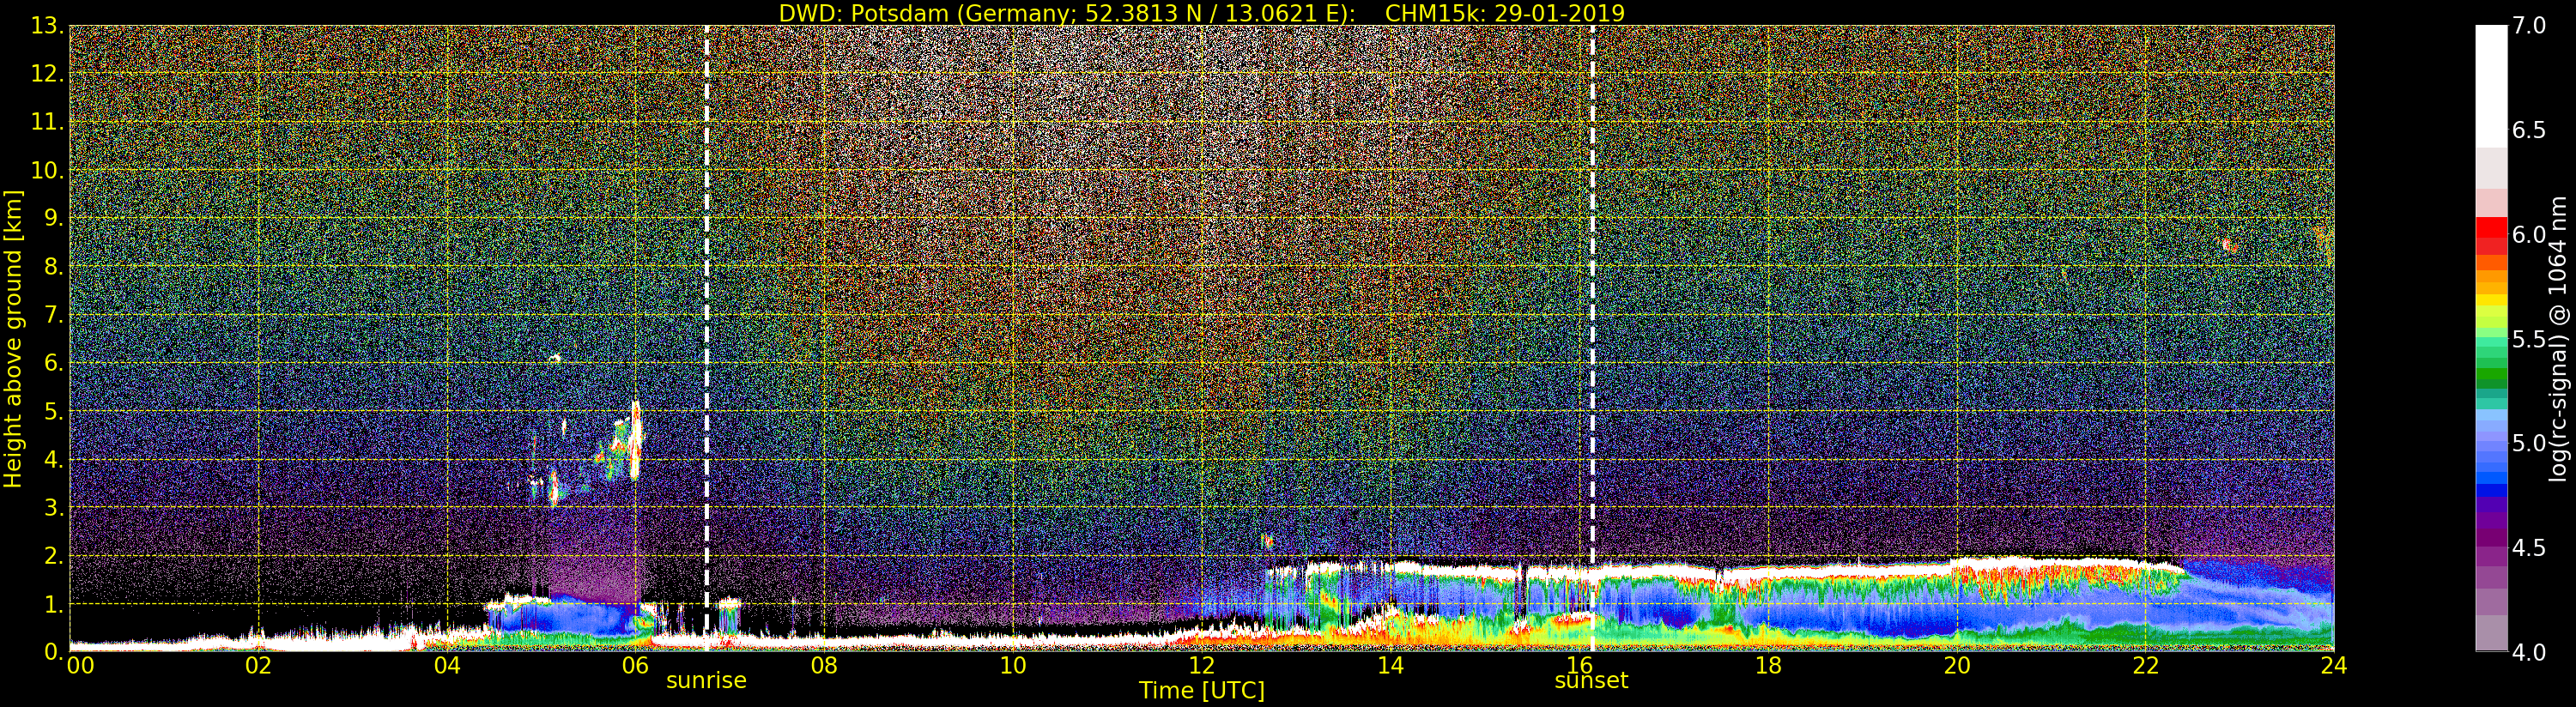Click the x-axis tick label '18'

(x=1768, y=665)
